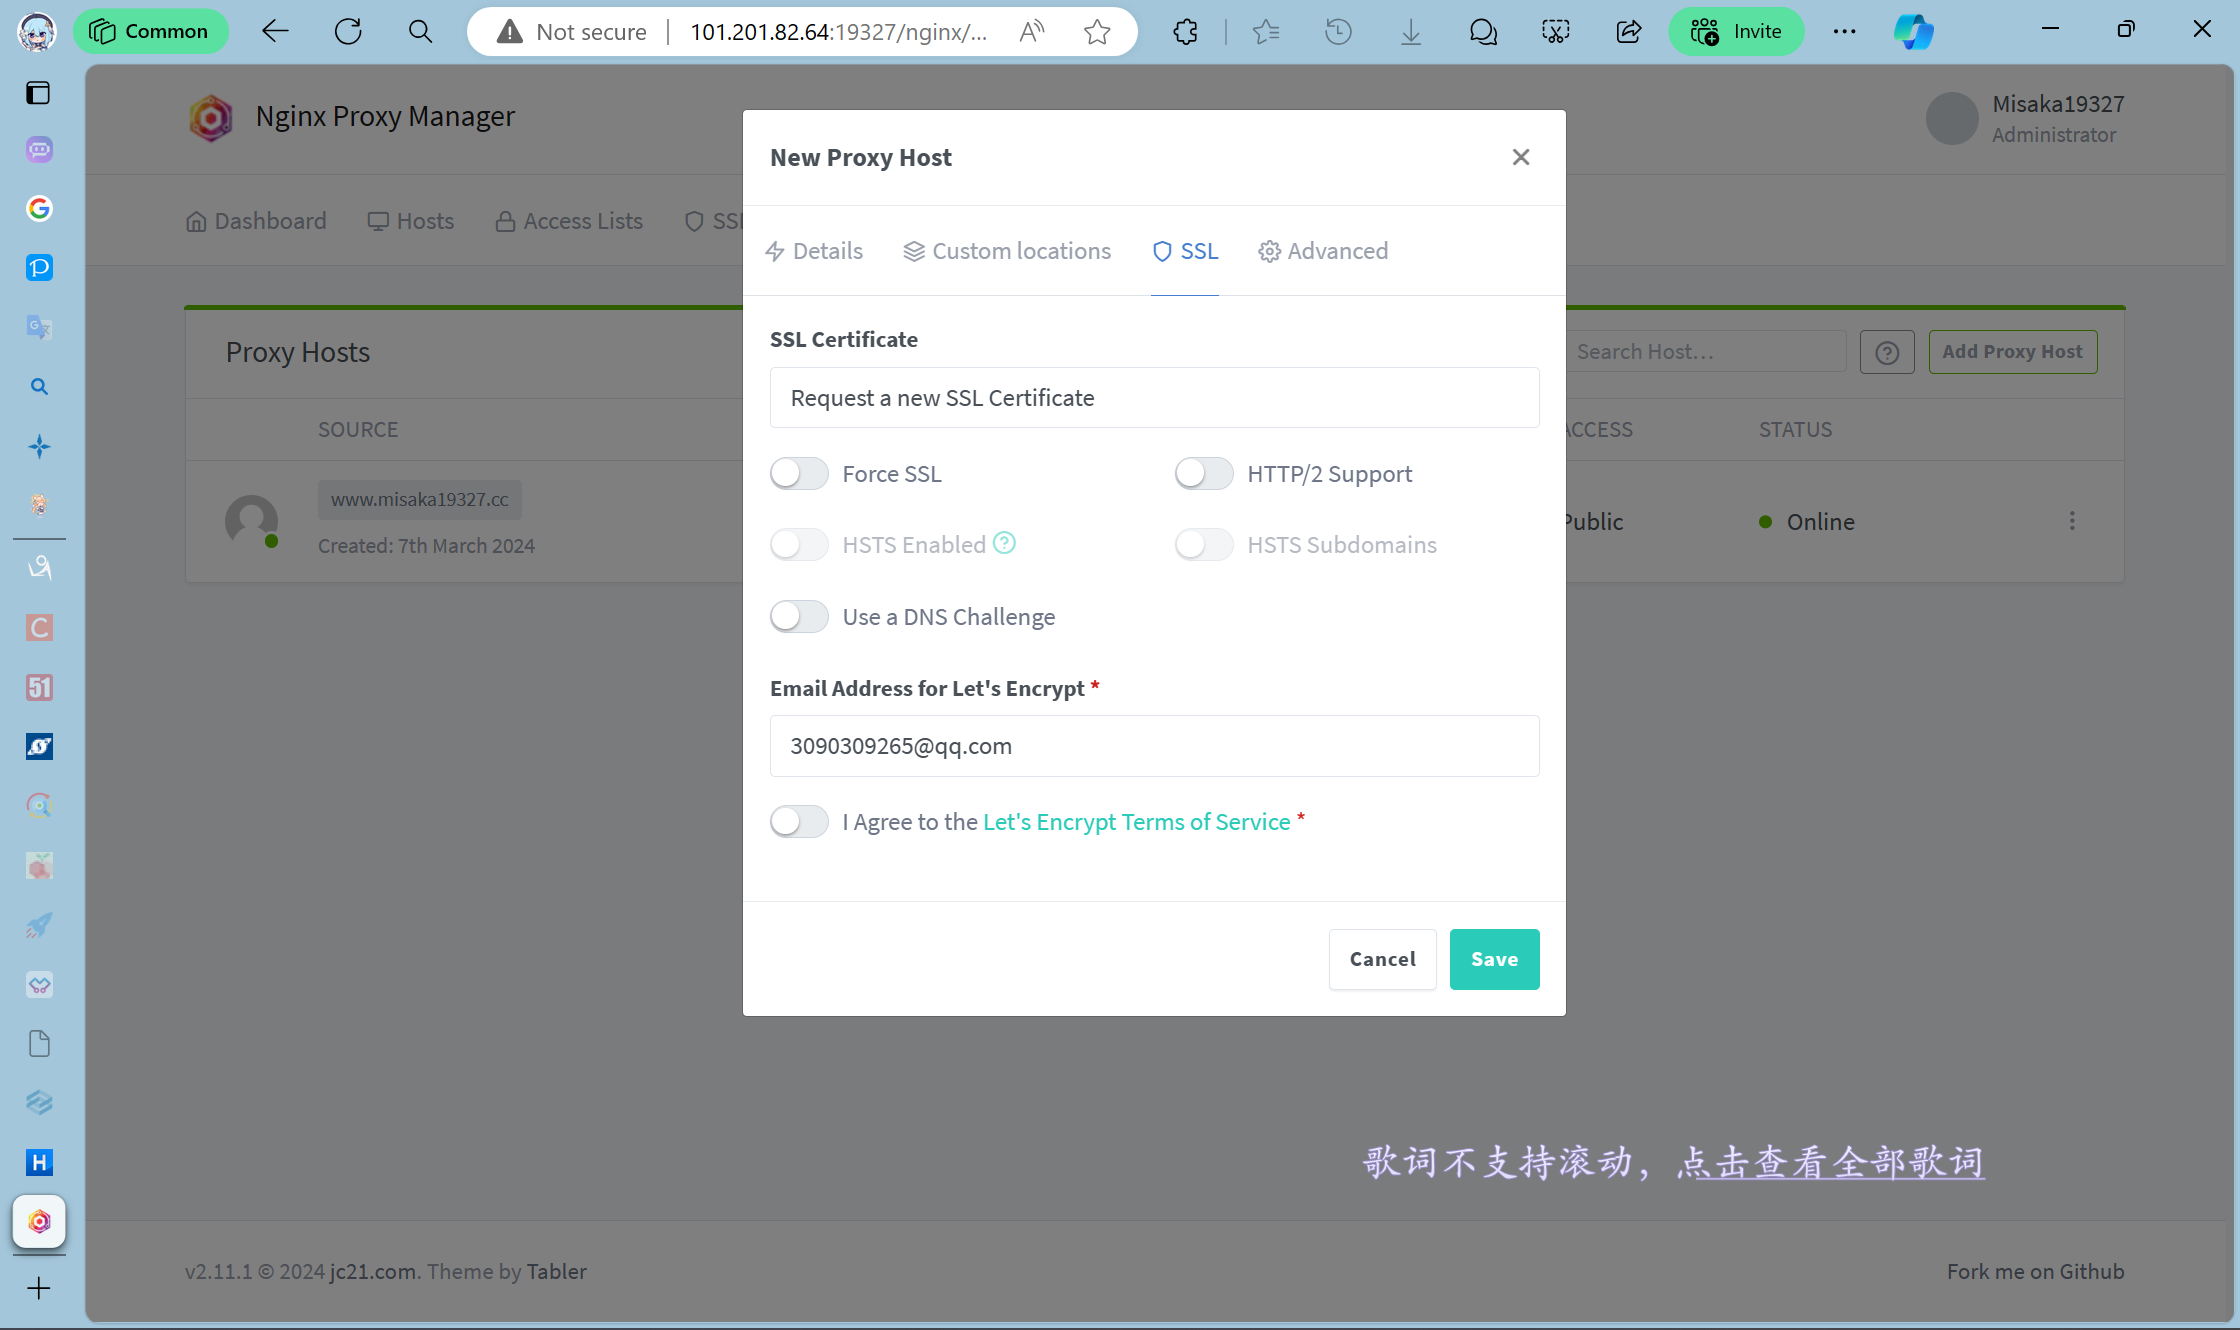The image size is (2240, 1330).
Task: Click the address bar URL
Action: coord(838,32)
